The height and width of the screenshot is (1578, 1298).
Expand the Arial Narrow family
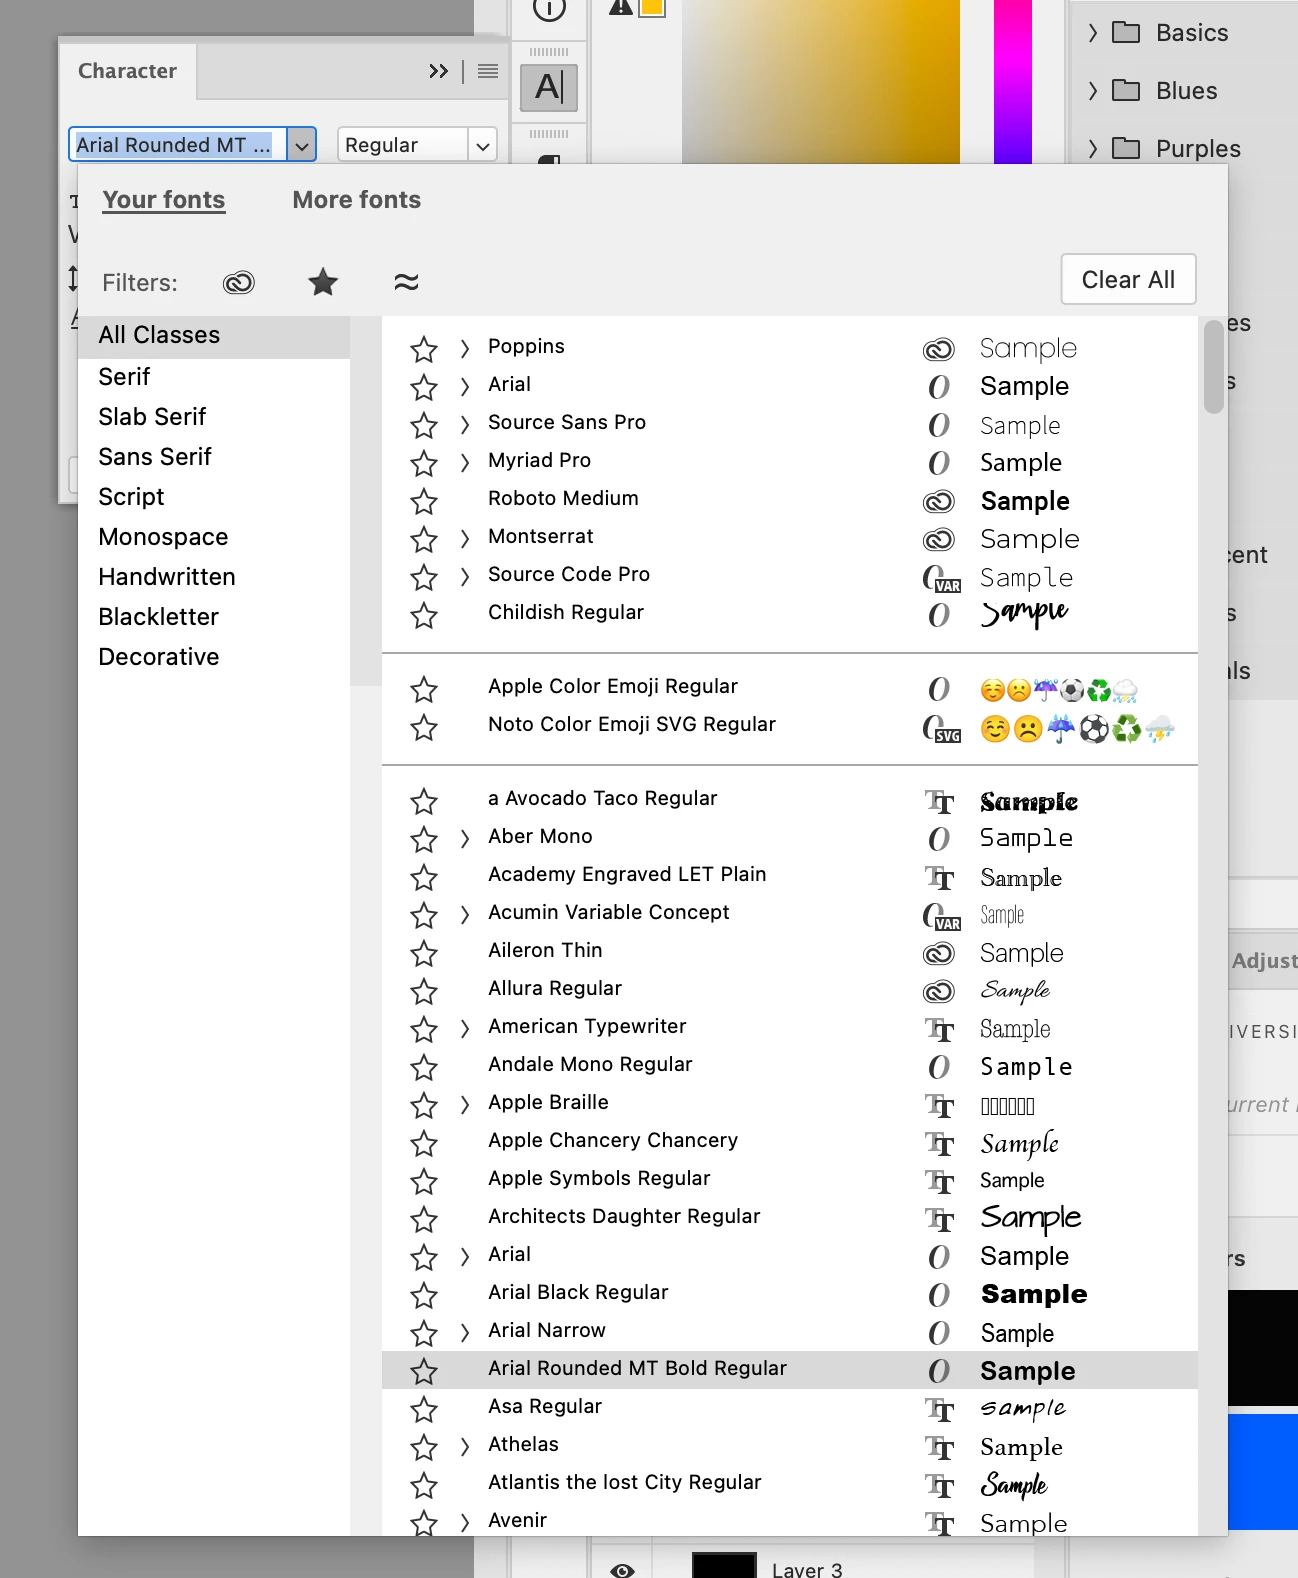click(x=464, y=1332)
